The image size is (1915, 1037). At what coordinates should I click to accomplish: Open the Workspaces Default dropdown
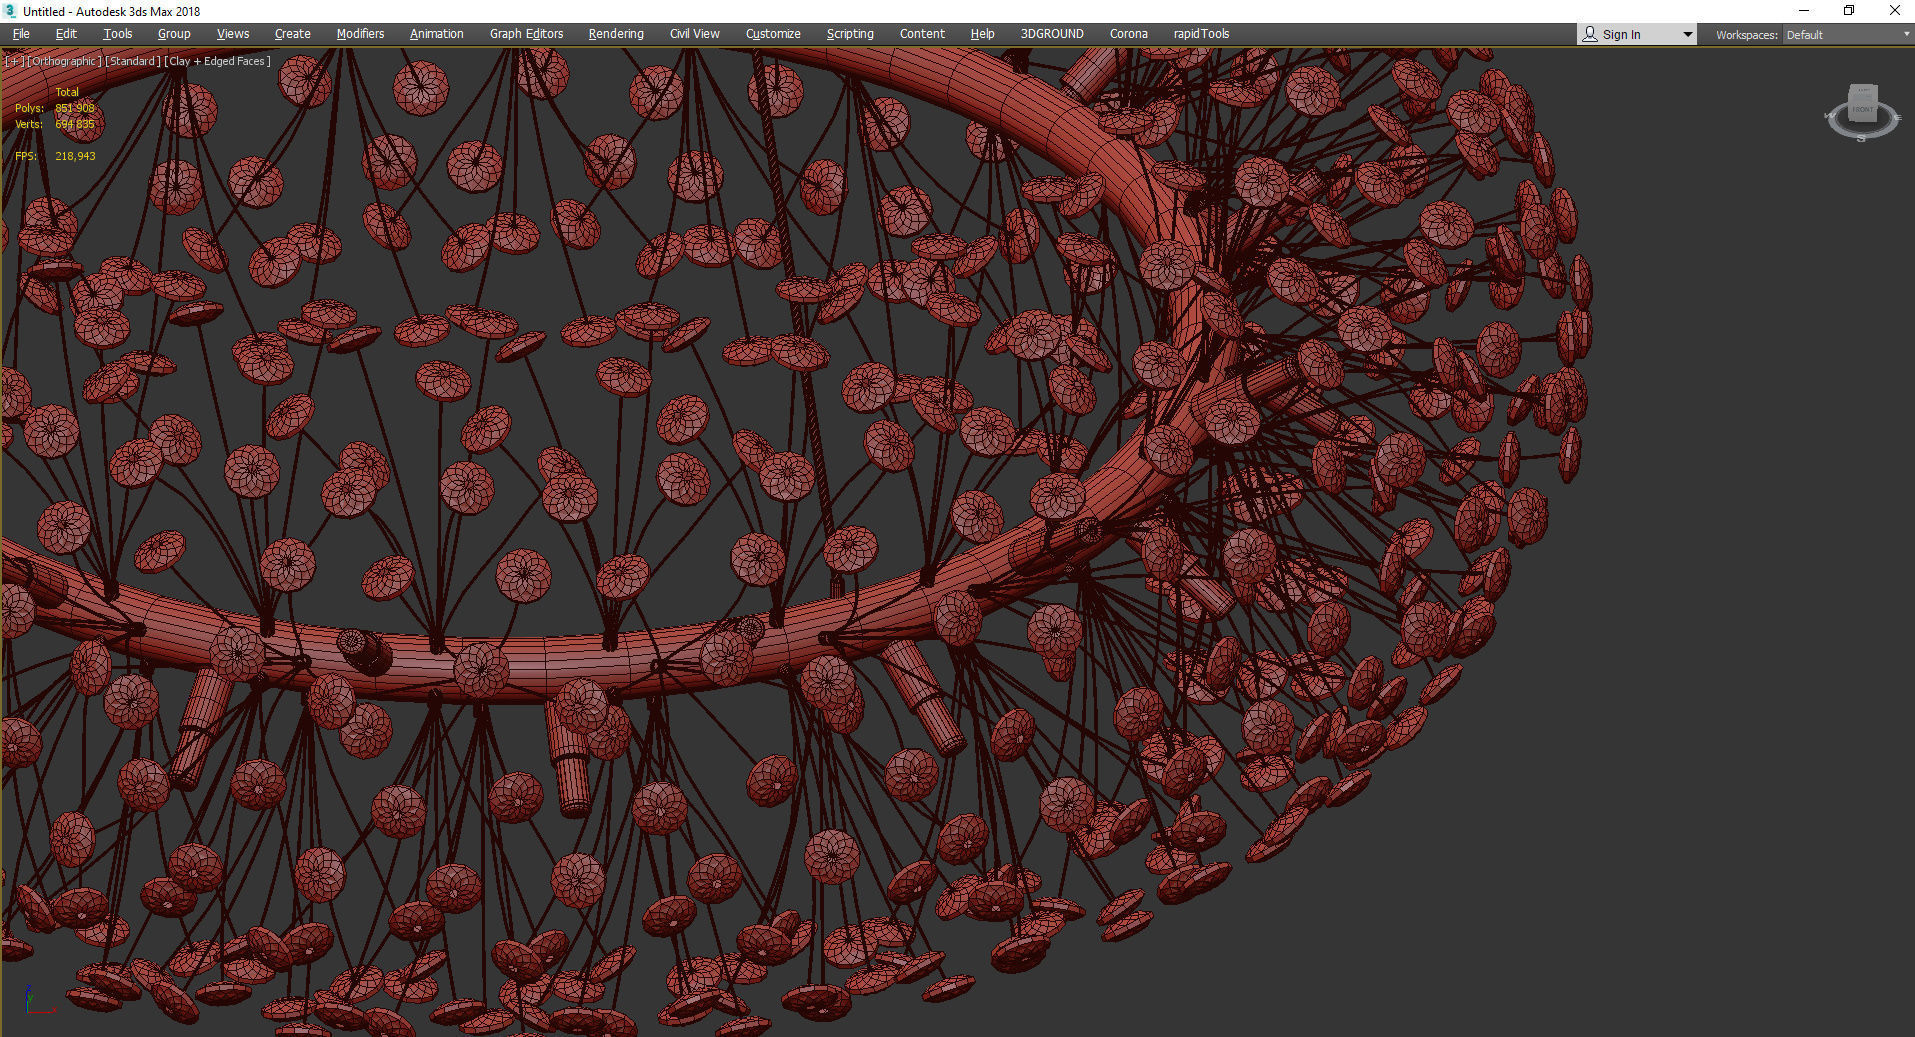(x=1848, y=35)
